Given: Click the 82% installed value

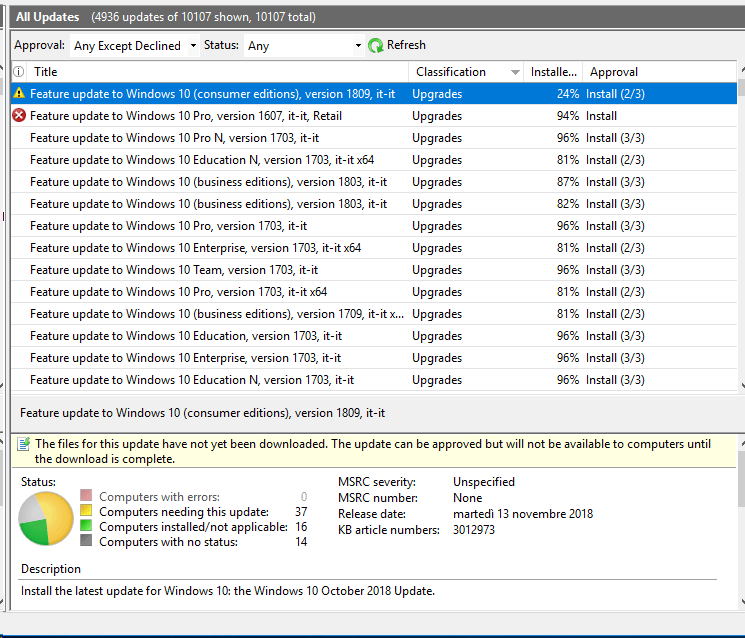Looking at the screenshot, I should point(568,204).
